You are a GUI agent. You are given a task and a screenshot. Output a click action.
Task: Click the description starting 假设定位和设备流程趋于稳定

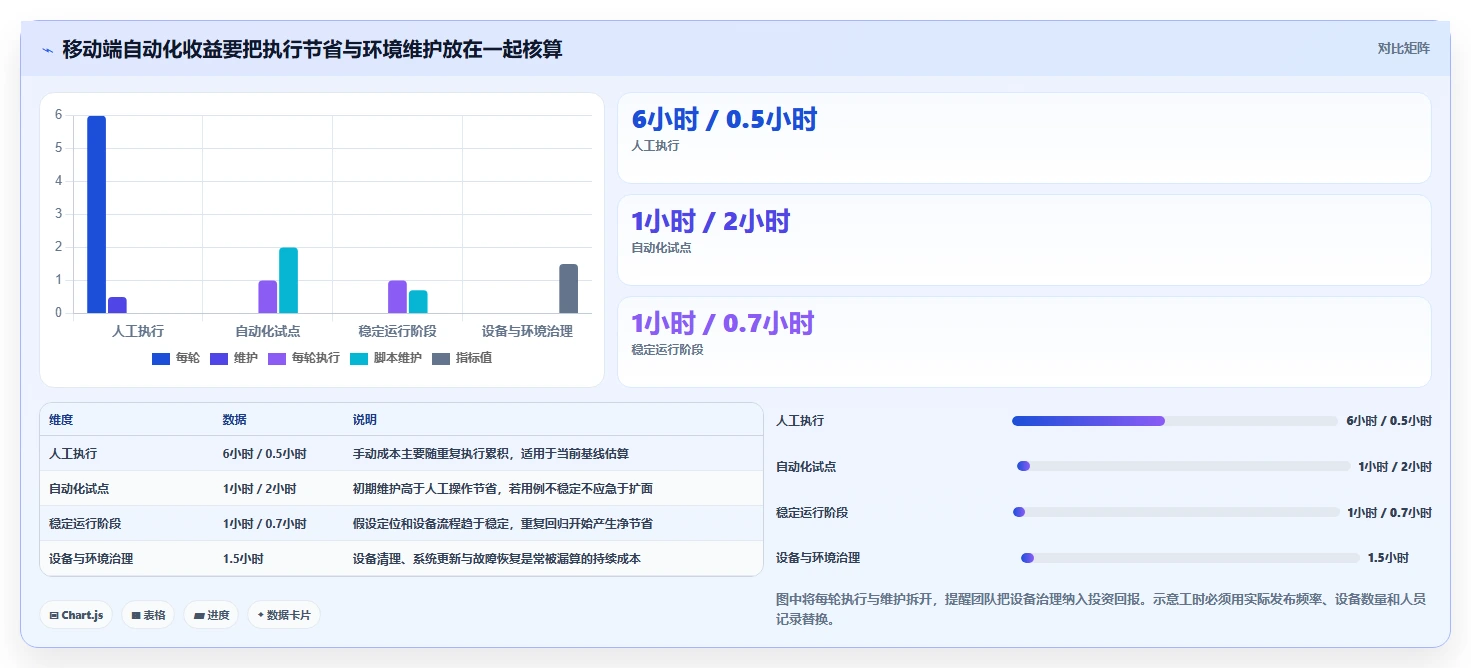click(502, 524)
